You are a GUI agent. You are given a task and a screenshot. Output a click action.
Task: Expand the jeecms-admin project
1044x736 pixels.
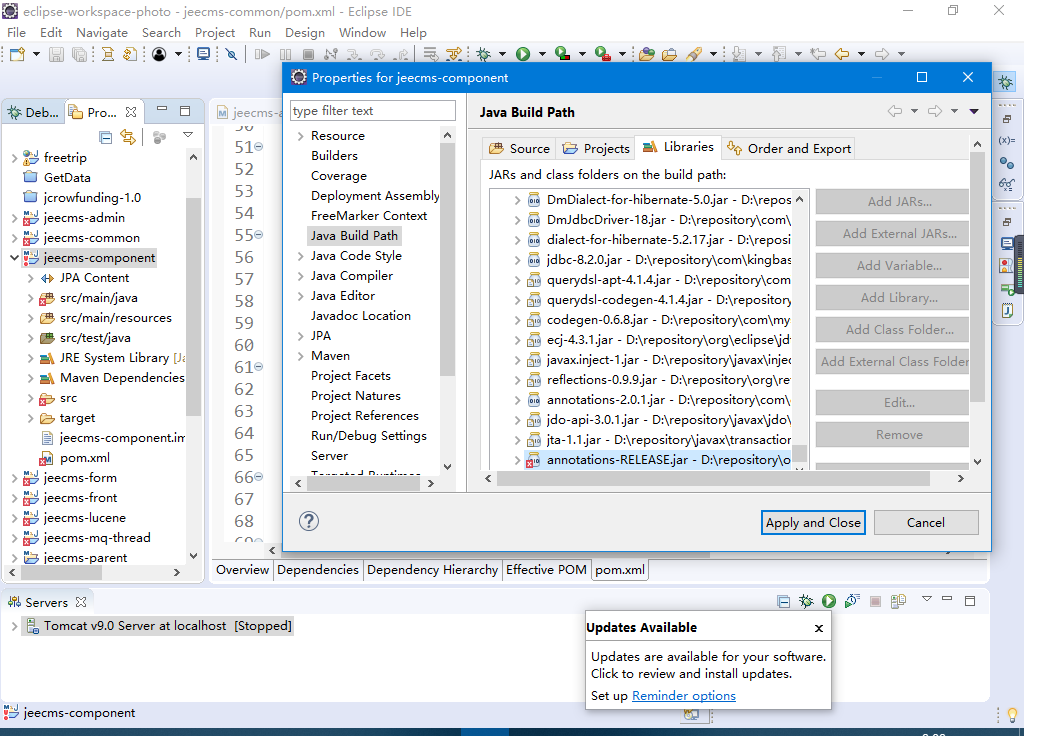tap(13, 218)
